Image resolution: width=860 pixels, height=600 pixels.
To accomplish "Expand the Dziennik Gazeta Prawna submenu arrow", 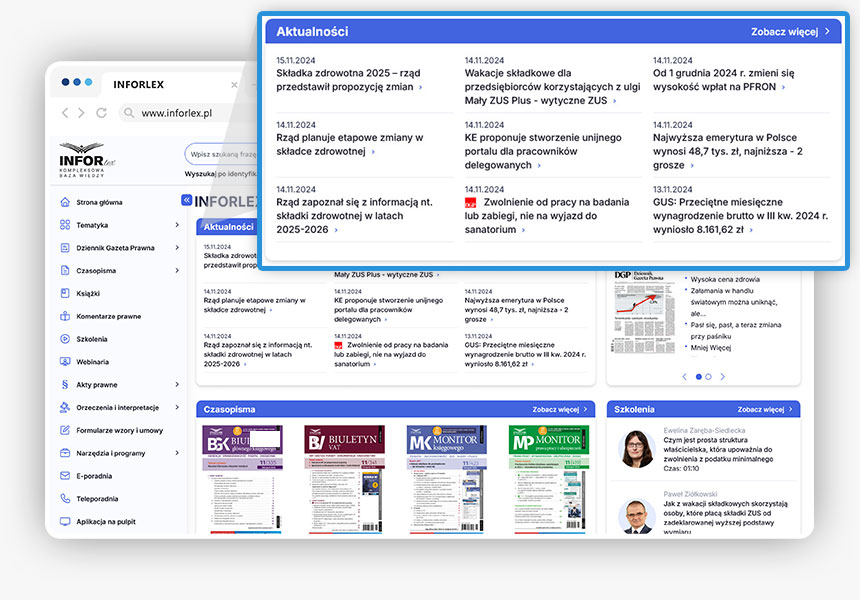I will pyautogui.click(x=177, y=247).
